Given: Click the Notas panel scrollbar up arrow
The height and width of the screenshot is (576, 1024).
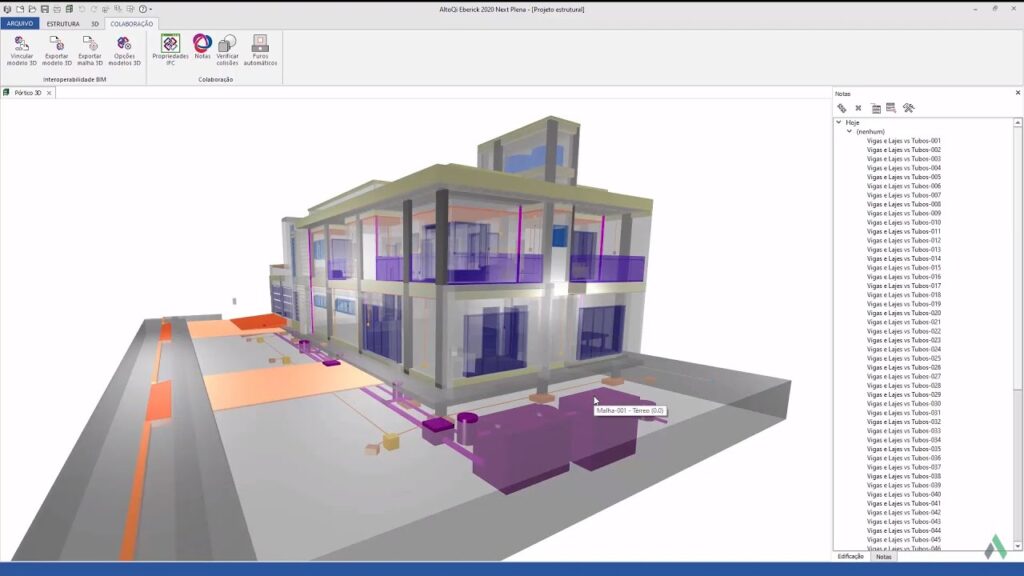Looking at the screenshot, I should [x=1018, y=122].
